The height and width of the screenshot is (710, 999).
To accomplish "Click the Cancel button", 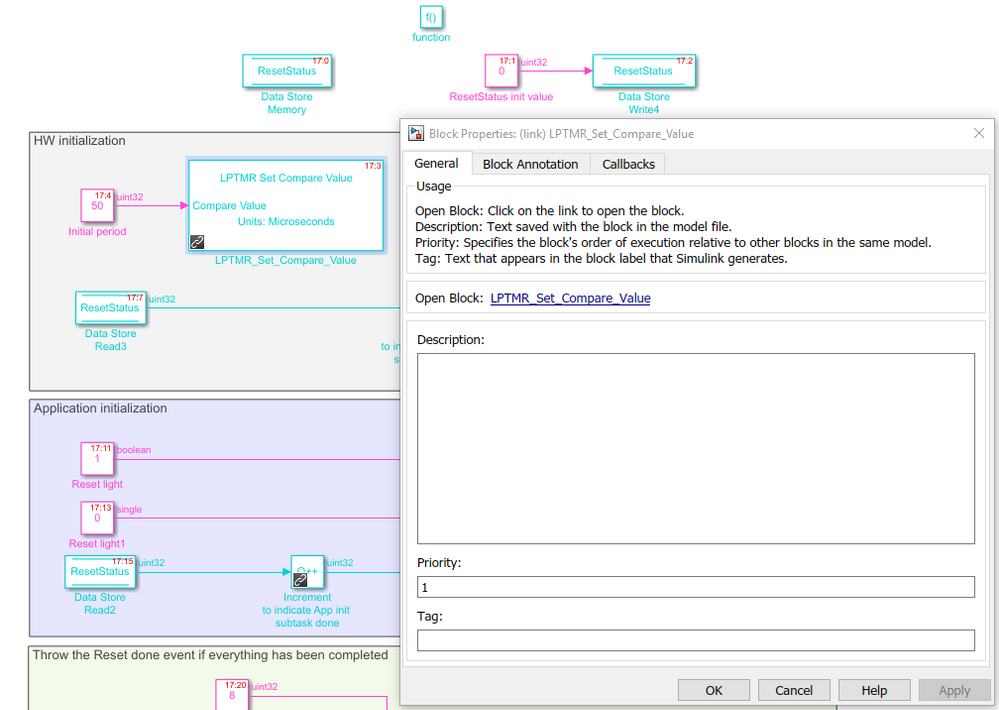I will point(794,690).
